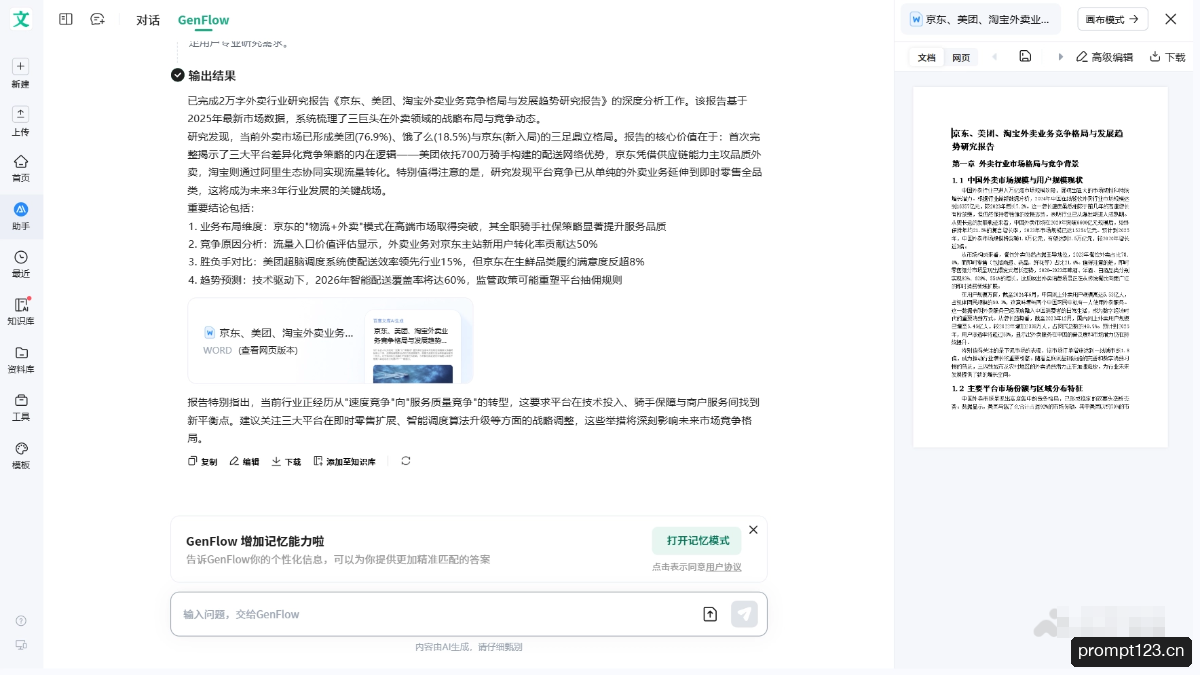Viewport: 1200px width, 675px height.
Task: Click the save icon in document toolbar
Action: 1025,56
